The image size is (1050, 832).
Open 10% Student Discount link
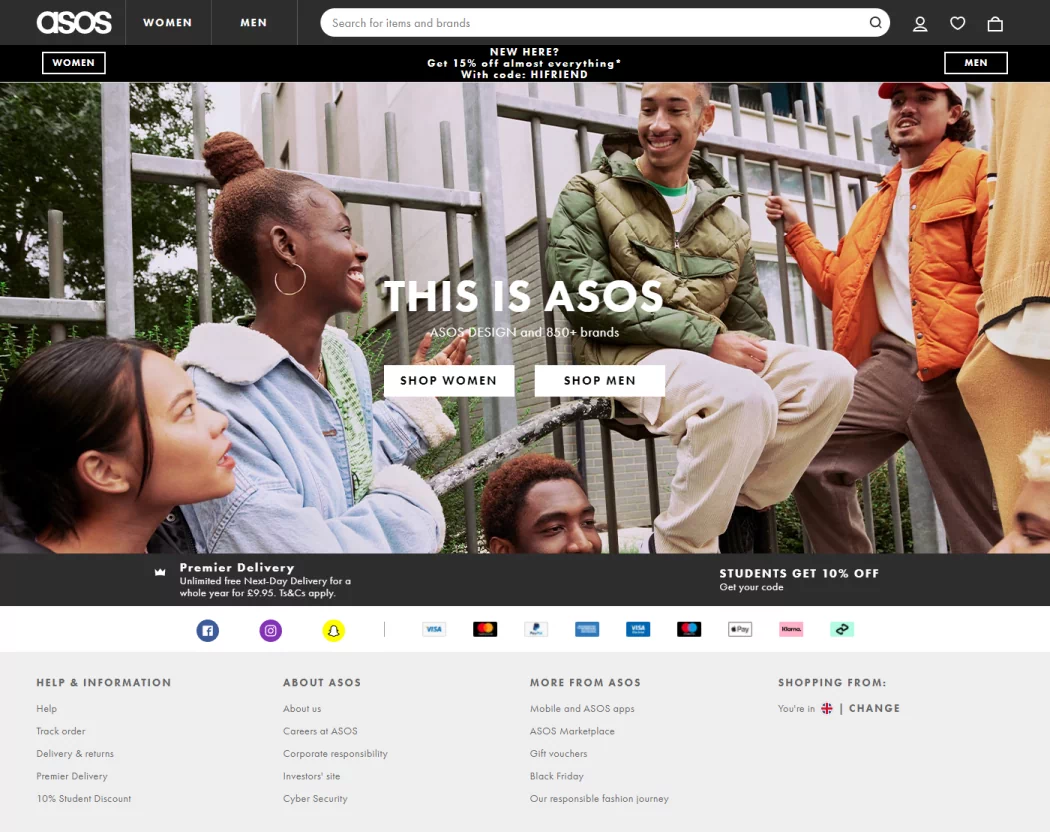[x=84, y=799]
